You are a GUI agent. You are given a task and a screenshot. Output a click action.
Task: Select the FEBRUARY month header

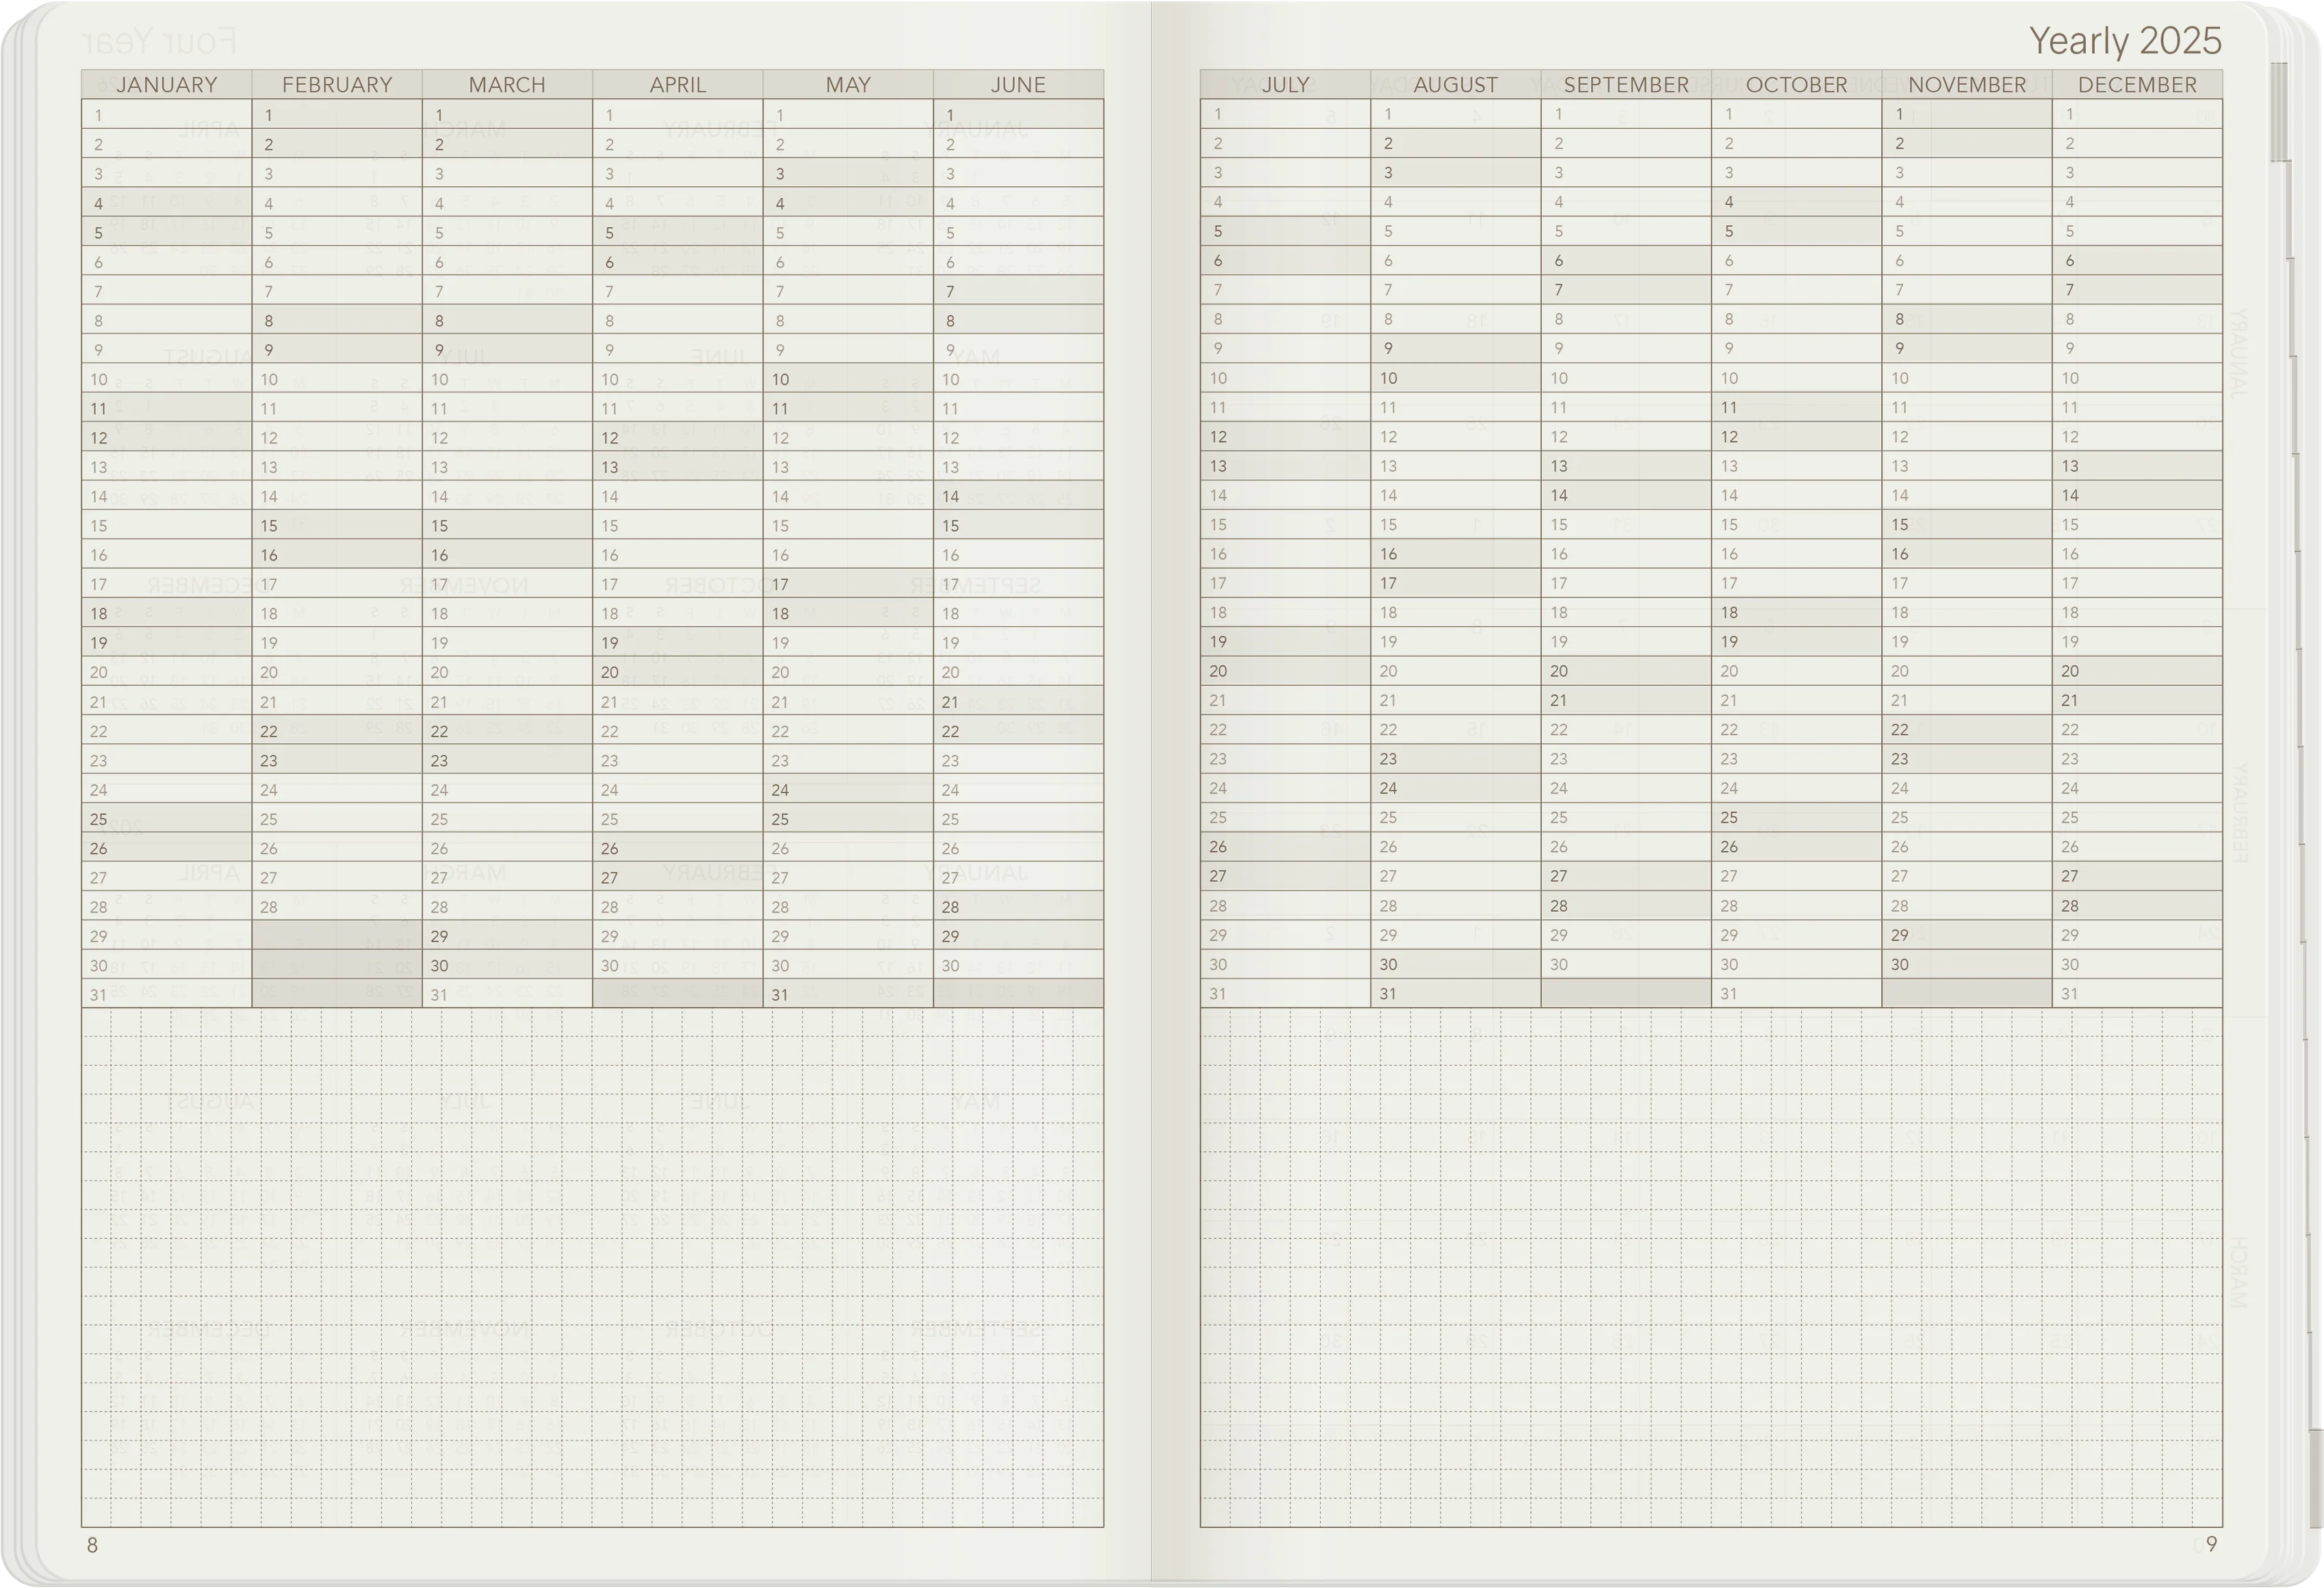337,85
